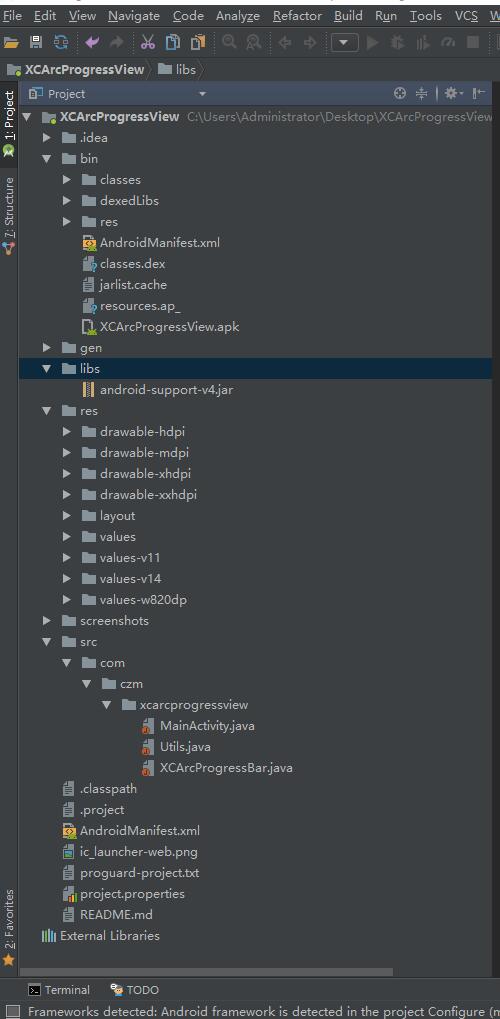Click the Copy toolbar icon

172,43
